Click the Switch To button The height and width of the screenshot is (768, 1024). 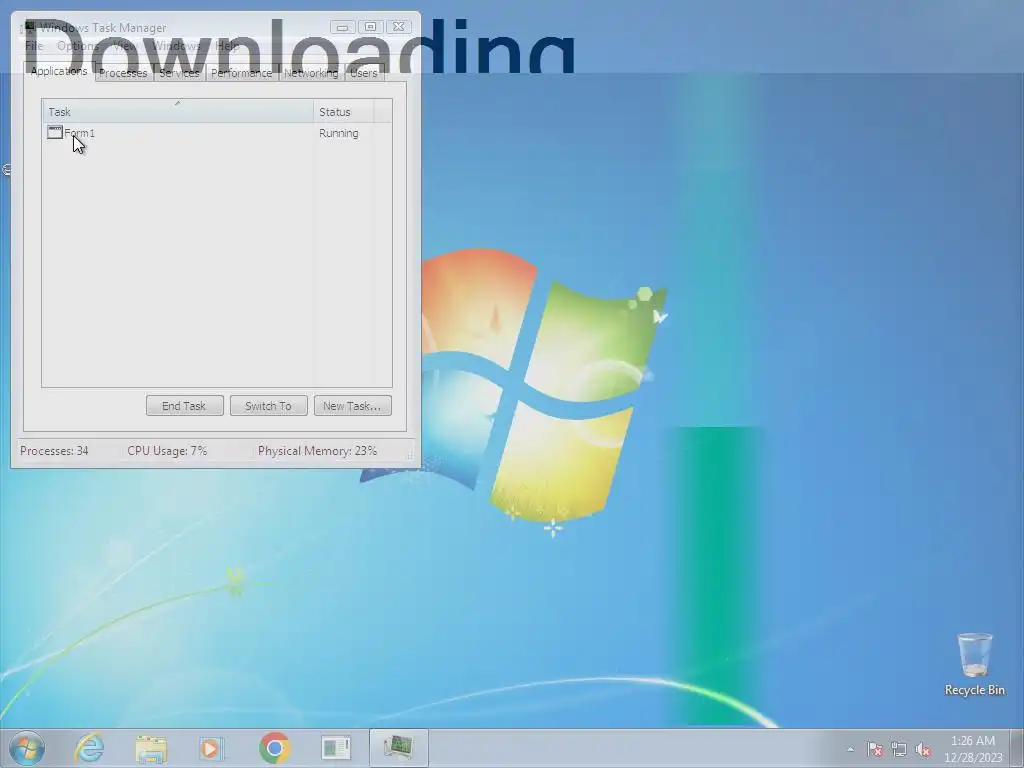[x=268, y=406]
